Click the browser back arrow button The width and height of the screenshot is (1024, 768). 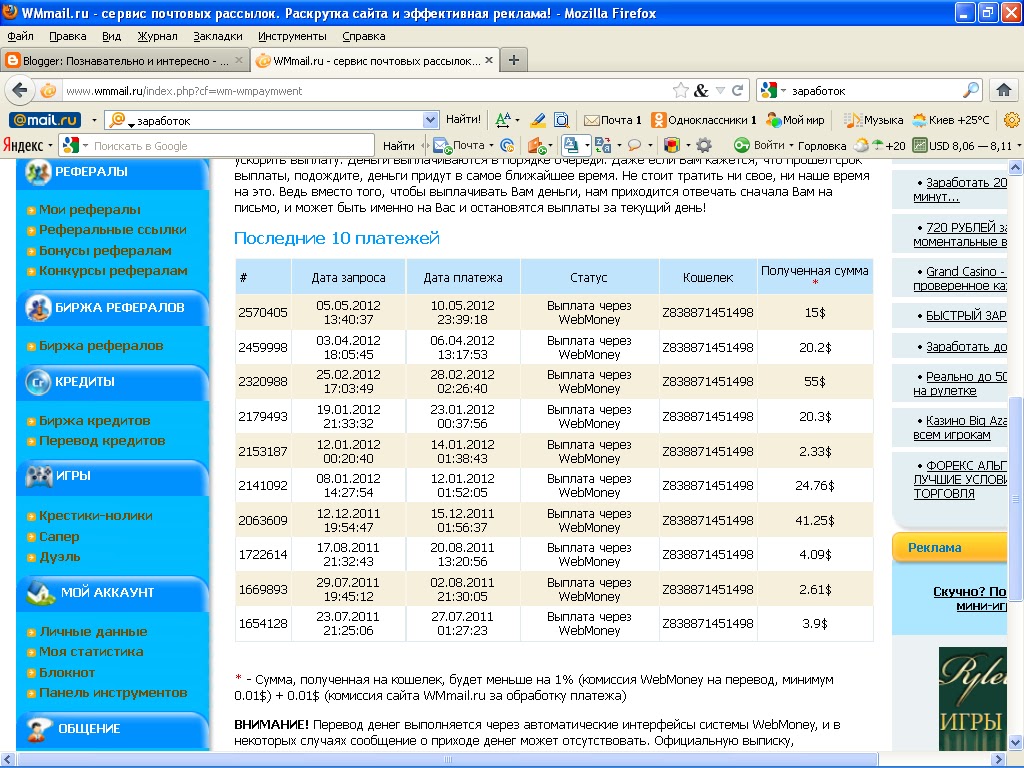[x=19, y=90]
